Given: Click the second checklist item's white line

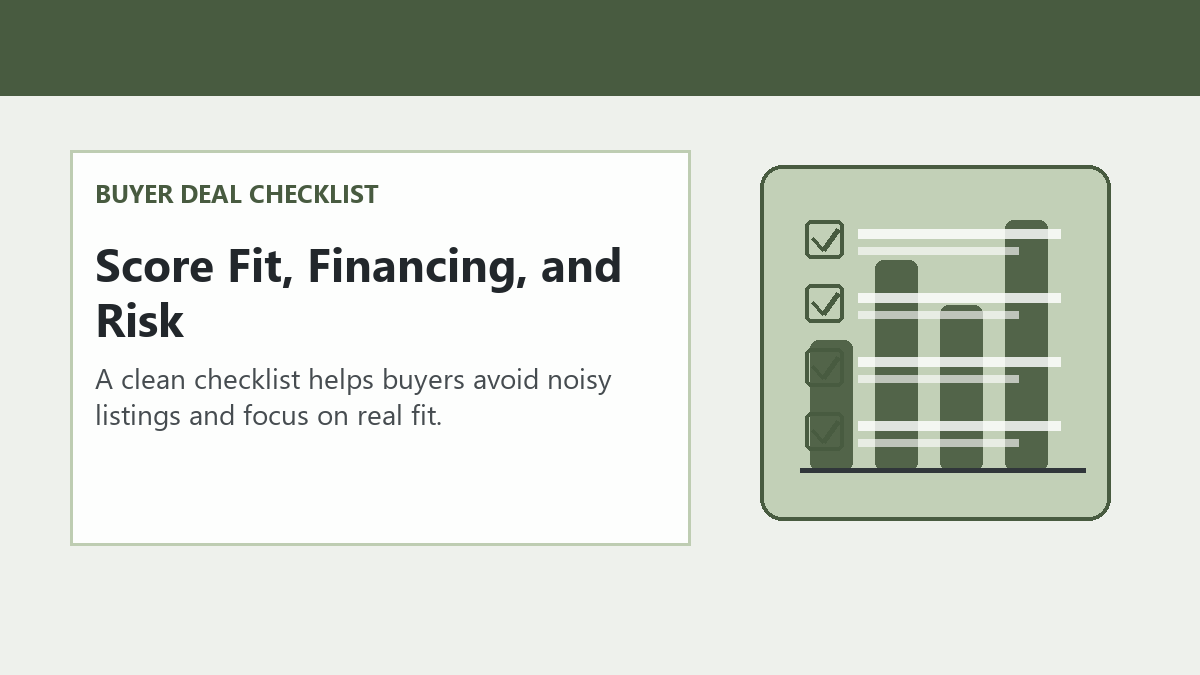Looking at the screenshot, I should click(x=959, y=298).
